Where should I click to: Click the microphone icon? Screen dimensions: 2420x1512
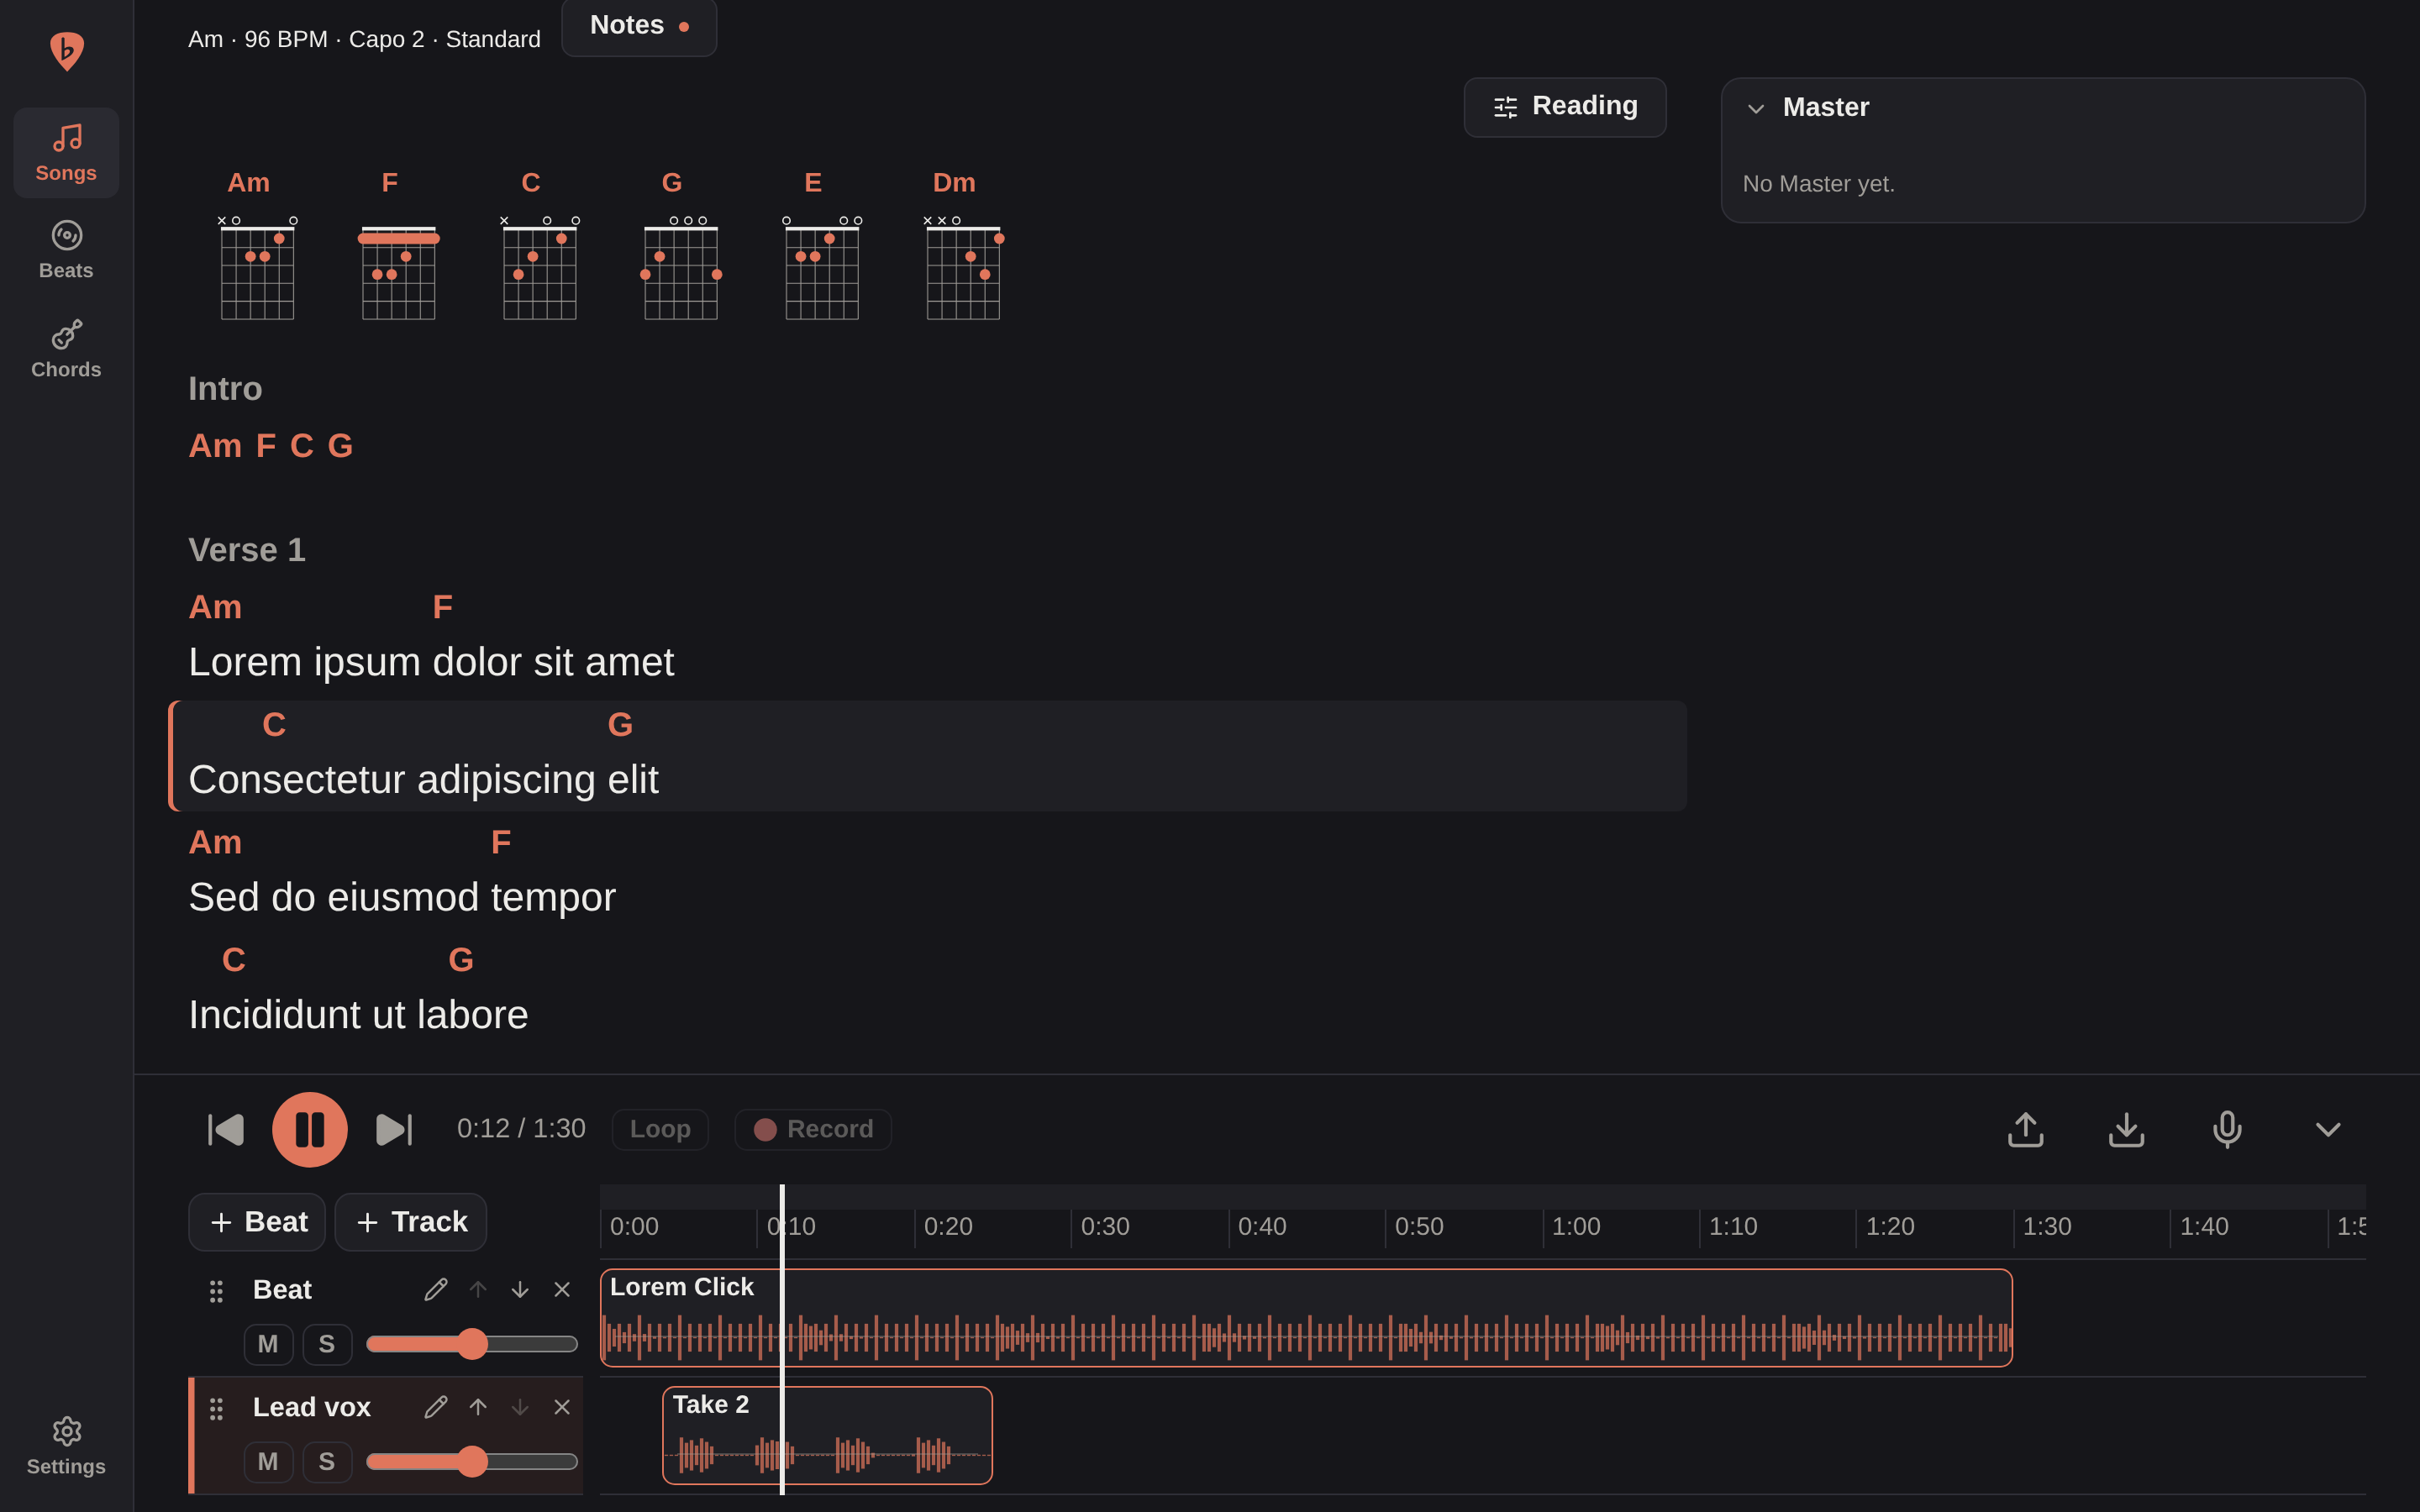tap(2227, 1129)
